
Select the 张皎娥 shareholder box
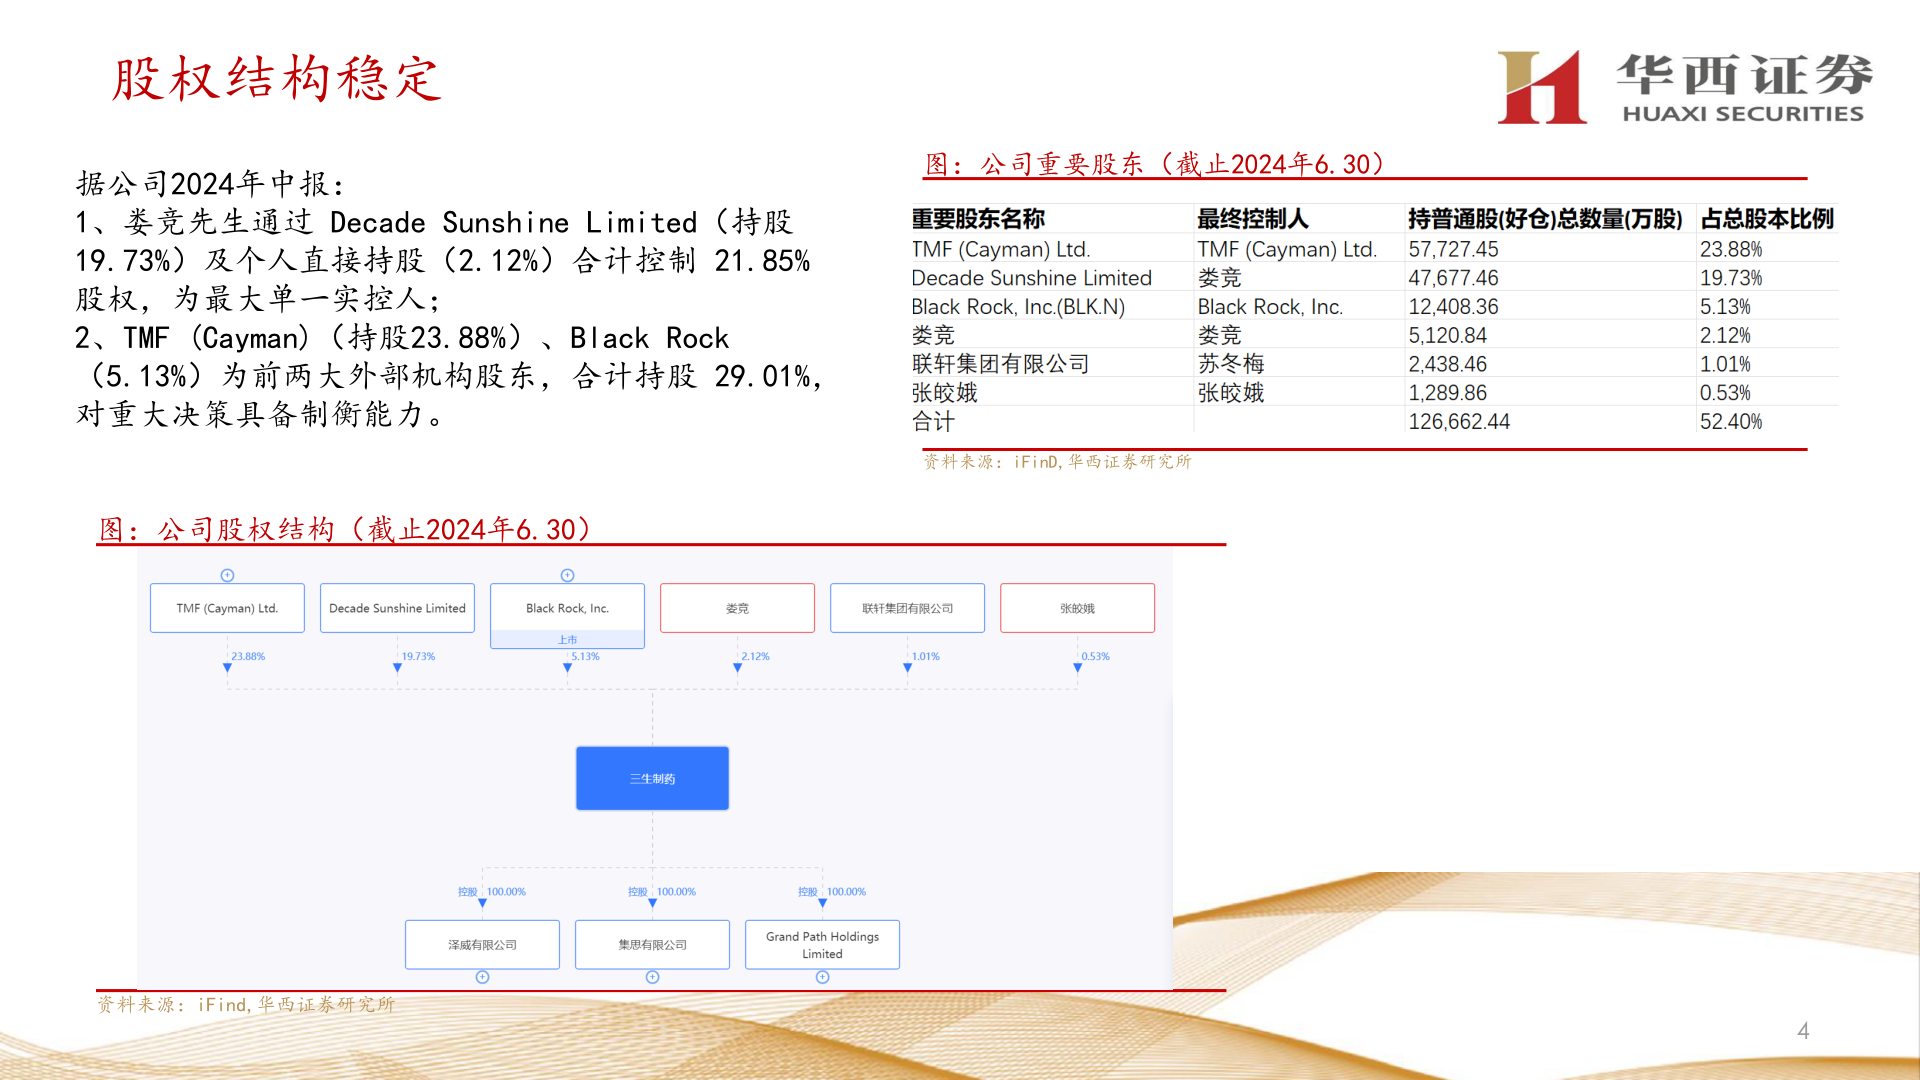point(1077,607)
